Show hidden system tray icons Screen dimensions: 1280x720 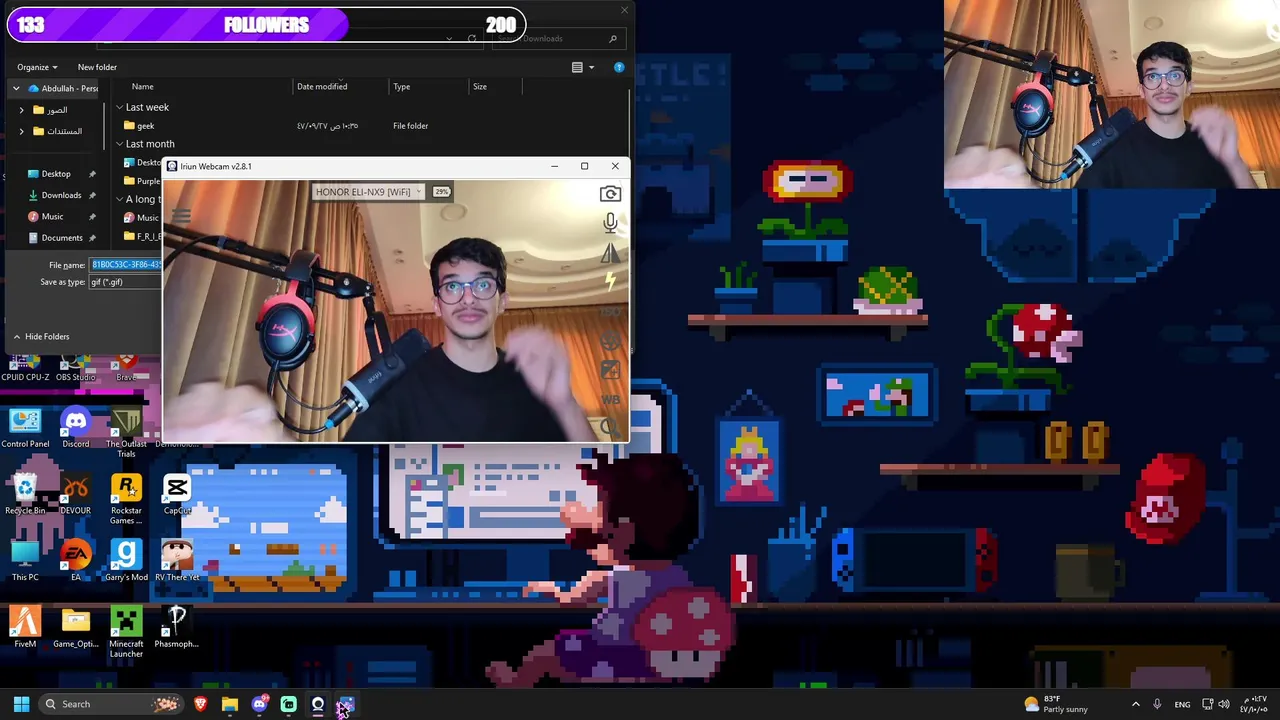tap(1135, 704)
